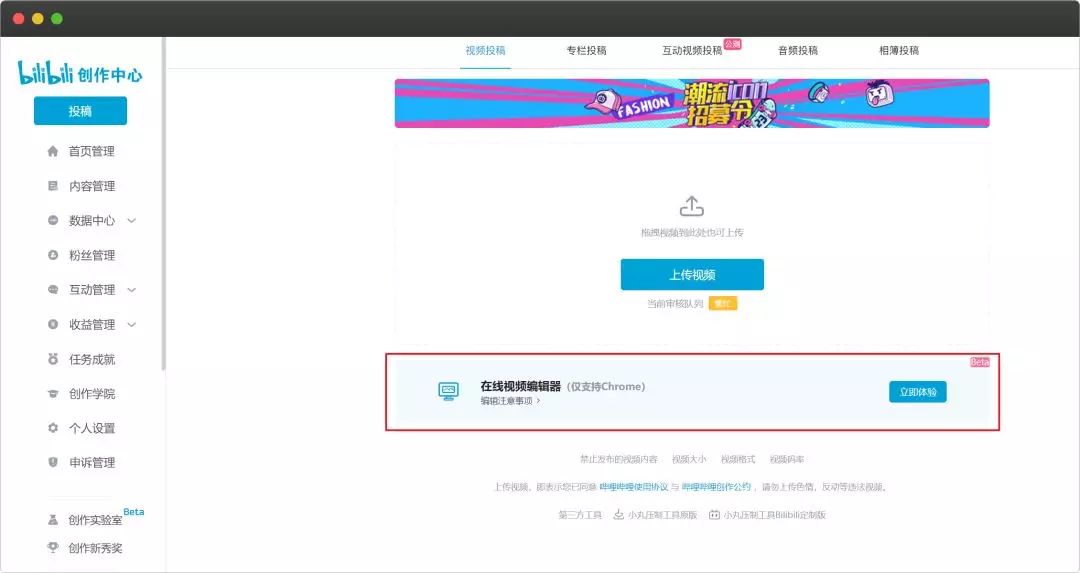1080x573 pixels.
Task: Click the upload arrow icon in drop area
Action: click(x=692, y=205)
